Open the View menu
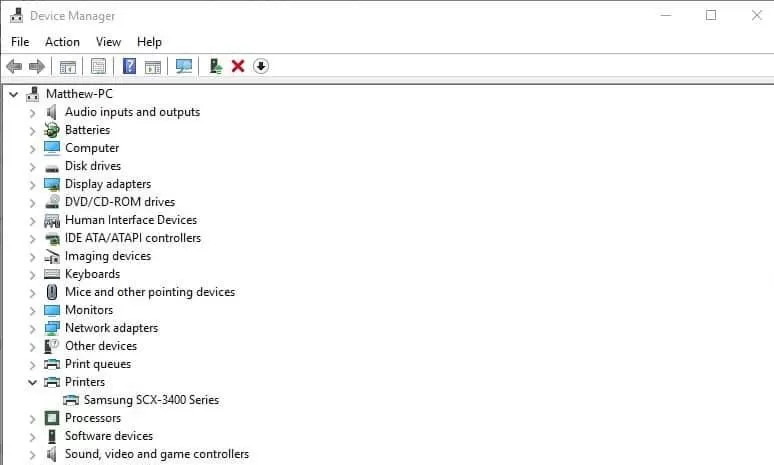This screenshot has height=465, width=774. pyautogui.click(x=109, y=42)
